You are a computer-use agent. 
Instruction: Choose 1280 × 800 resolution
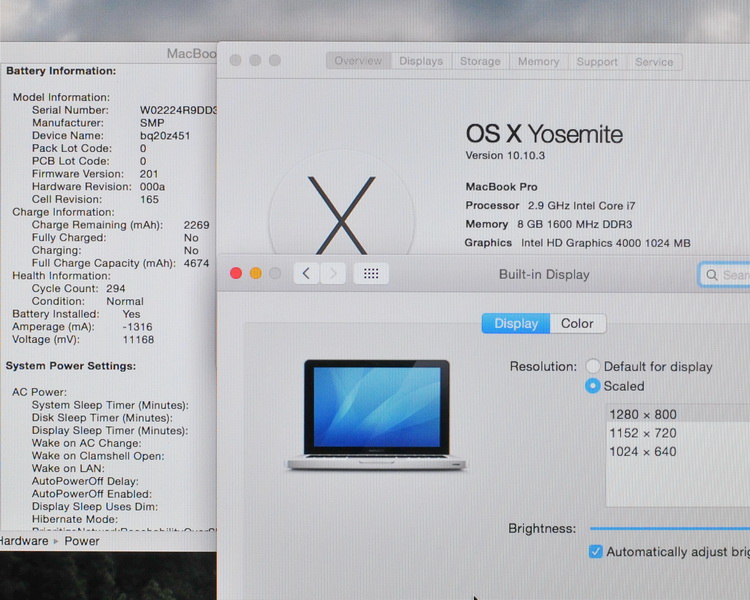point(678,414)
